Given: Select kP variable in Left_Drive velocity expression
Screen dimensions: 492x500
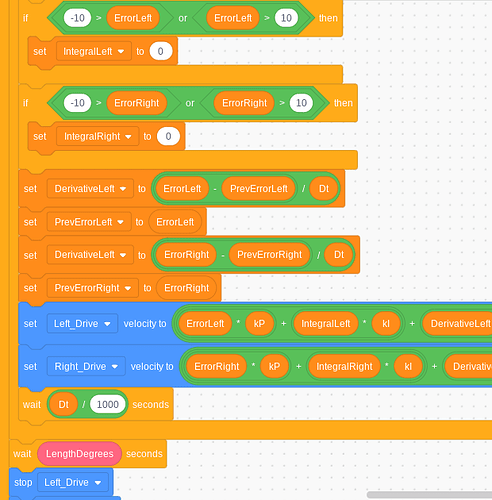Looking at the screenshot, I should (259, 324).
